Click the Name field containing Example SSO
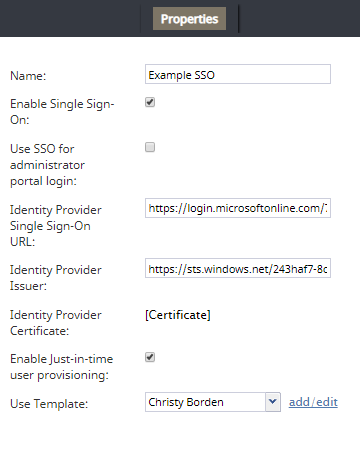360x449 pixels. tap(238, 74)
